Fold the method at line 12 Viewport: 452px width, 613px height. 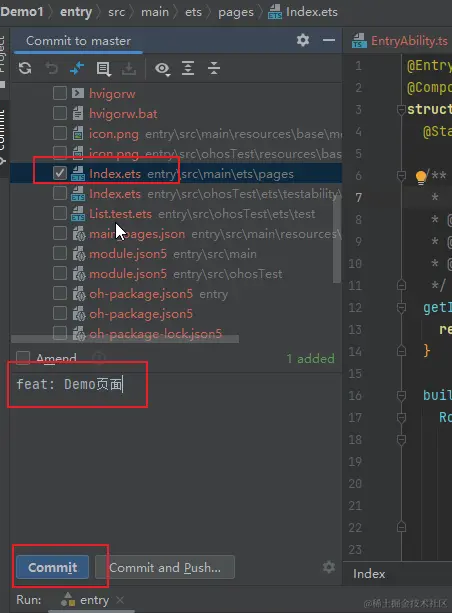[x=401, y=308]
